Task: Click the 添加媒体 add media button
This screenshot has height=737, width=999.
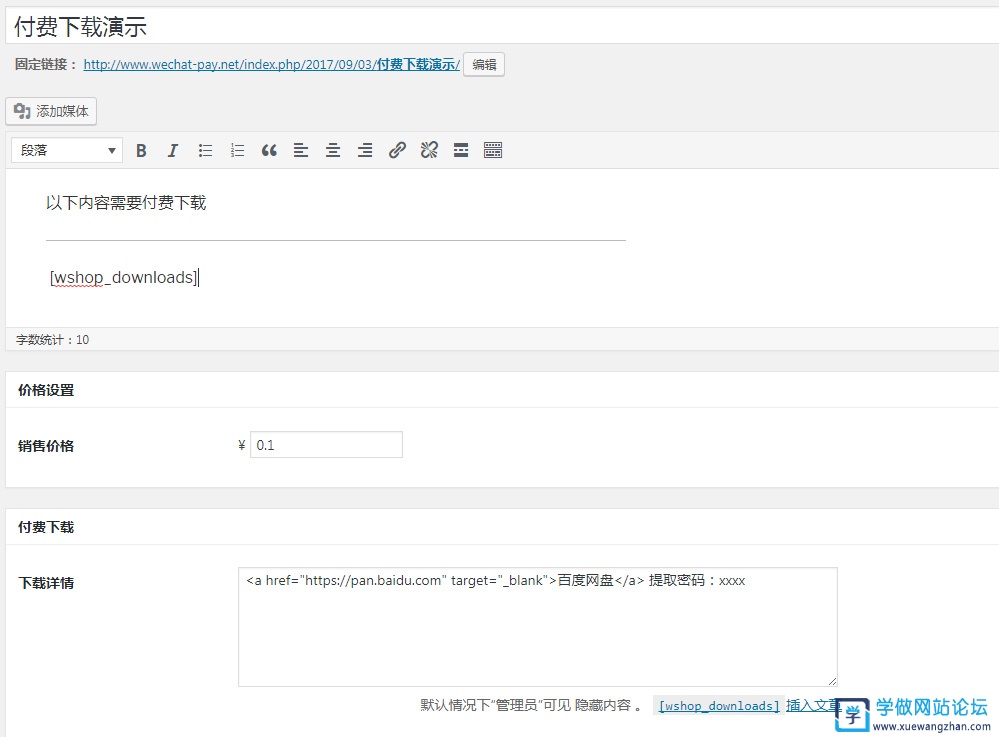Action: (x=51, y=111)
